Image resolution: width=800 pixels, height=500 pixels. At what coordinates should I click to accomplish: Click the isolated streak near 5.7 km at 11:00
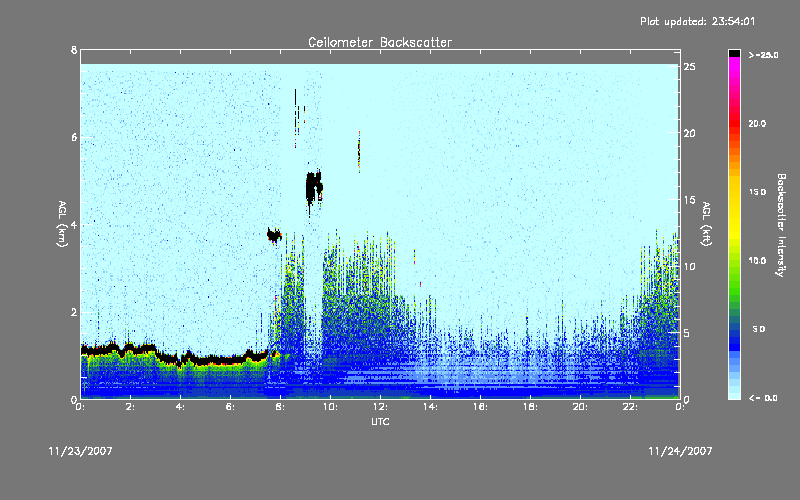(x=359, y=152)
